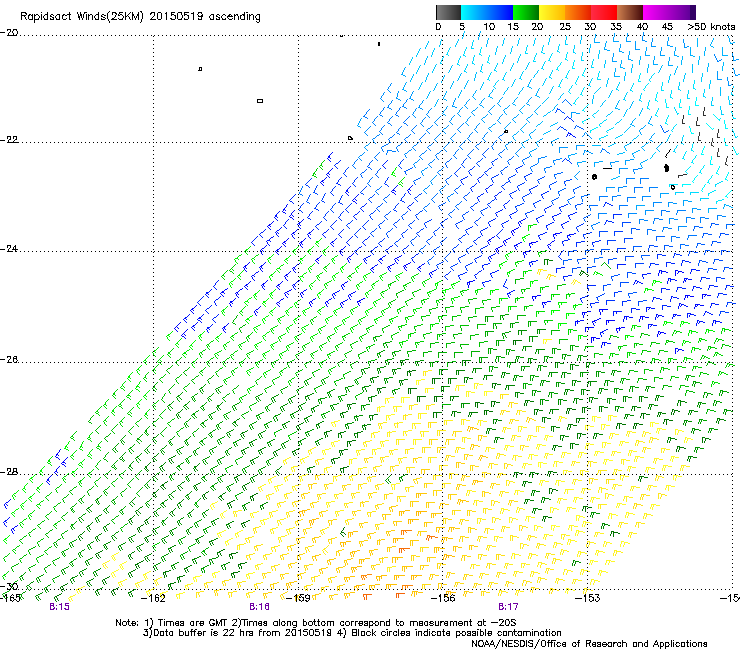Click the longitude label '-165'
This screenshot has width=740, height=650.
10,598
